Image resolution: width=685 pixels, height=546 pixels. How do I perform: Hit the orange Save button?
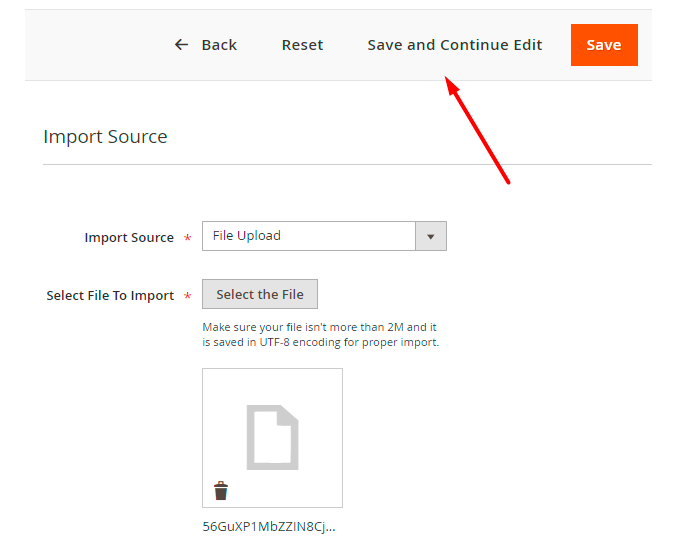[603, 45]
